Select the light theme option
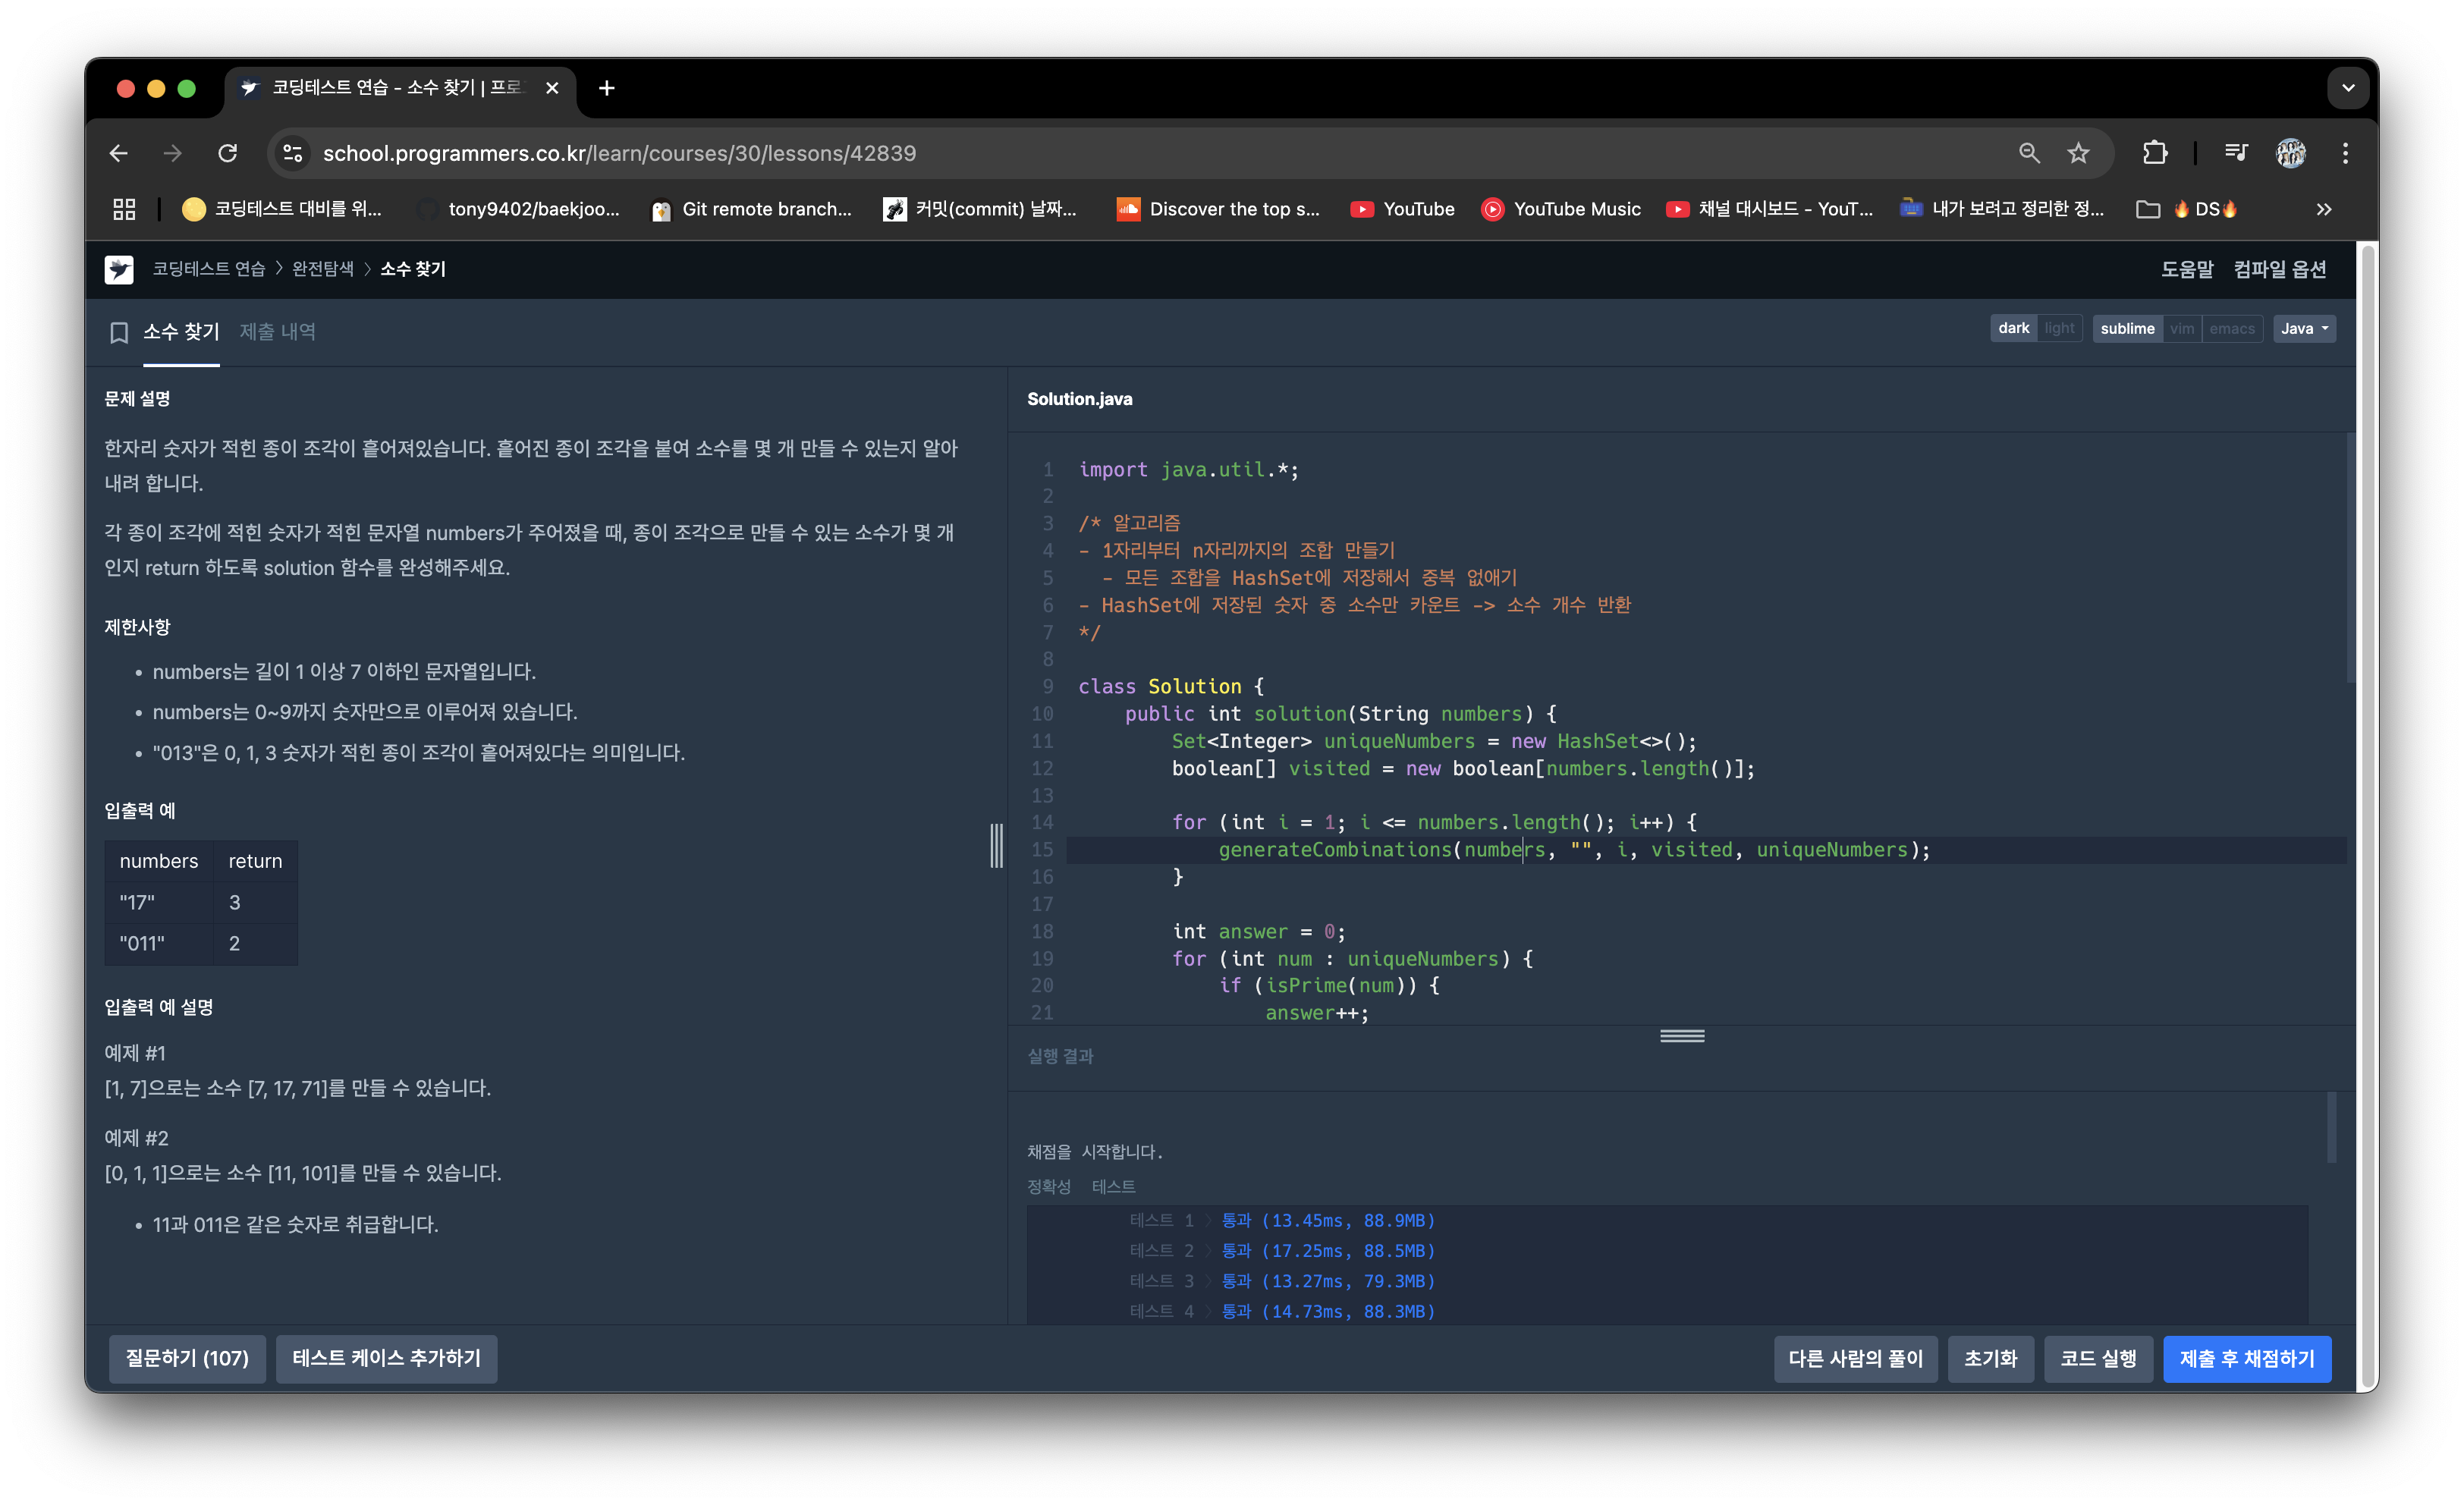Image resolution: width=2464 pixels, height=1505 pixels. pyautogui.click(x=2057, y=329)
